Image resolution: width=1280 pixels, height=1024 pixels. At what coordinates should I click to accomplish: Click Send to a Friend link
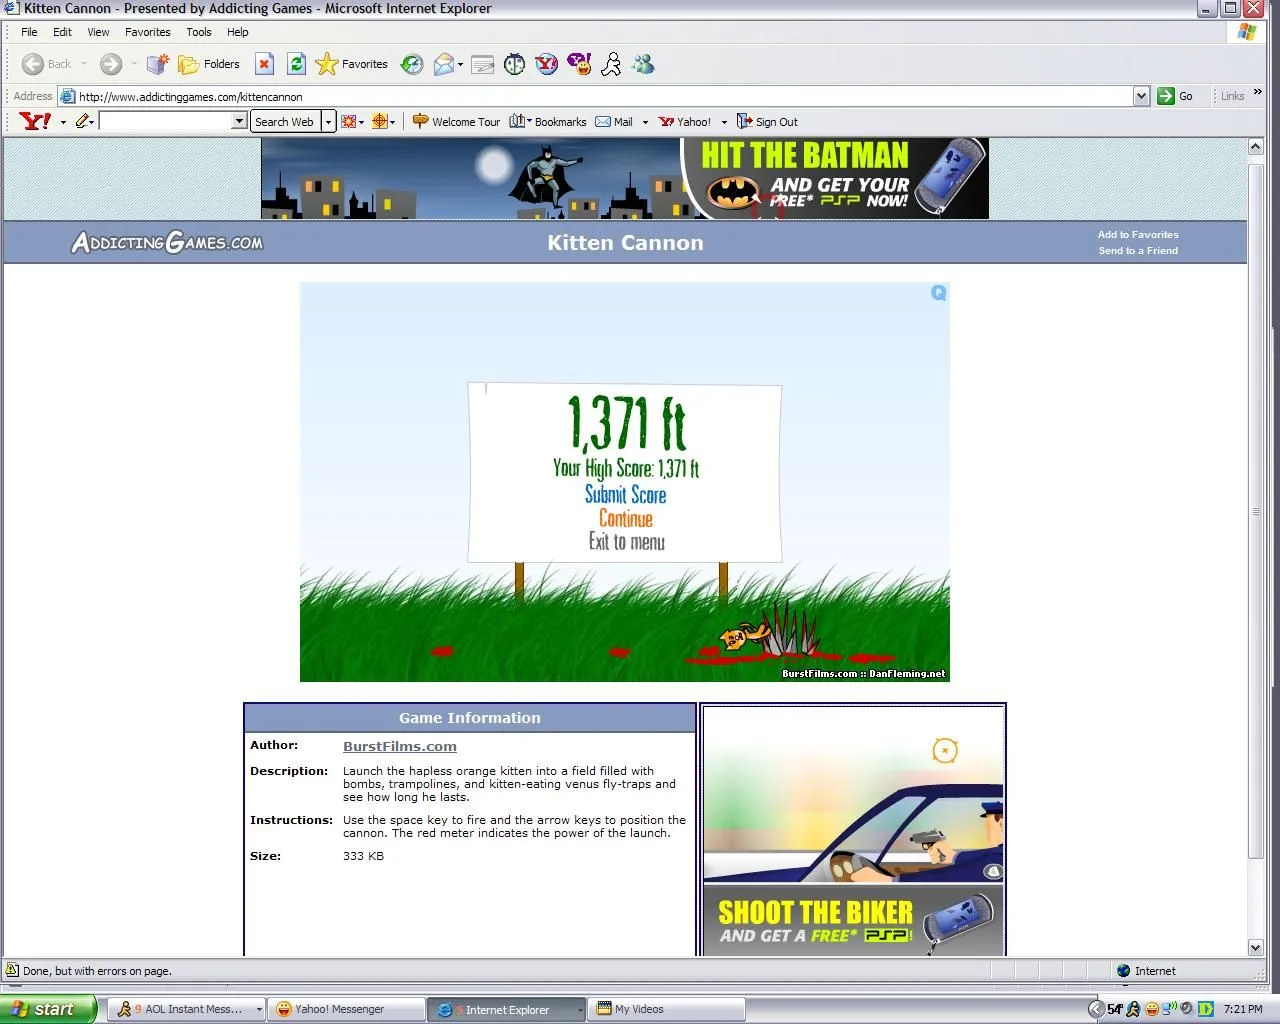tap(1138, 251)
